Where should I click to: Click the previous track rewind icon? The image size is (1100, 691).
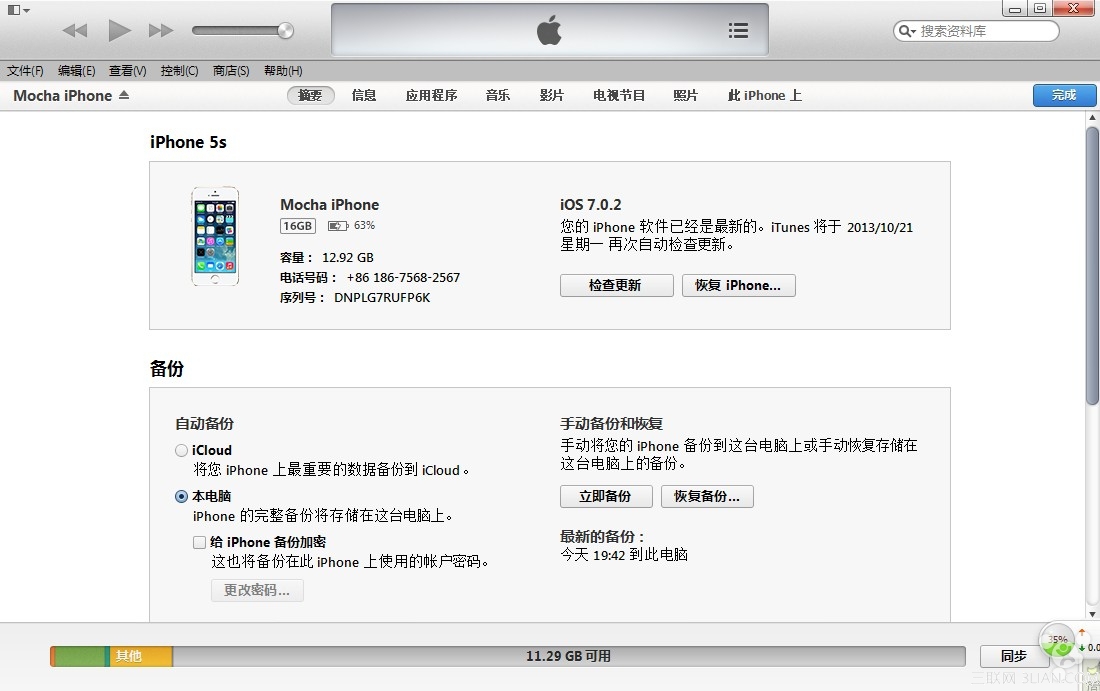[x=74, y=30]
